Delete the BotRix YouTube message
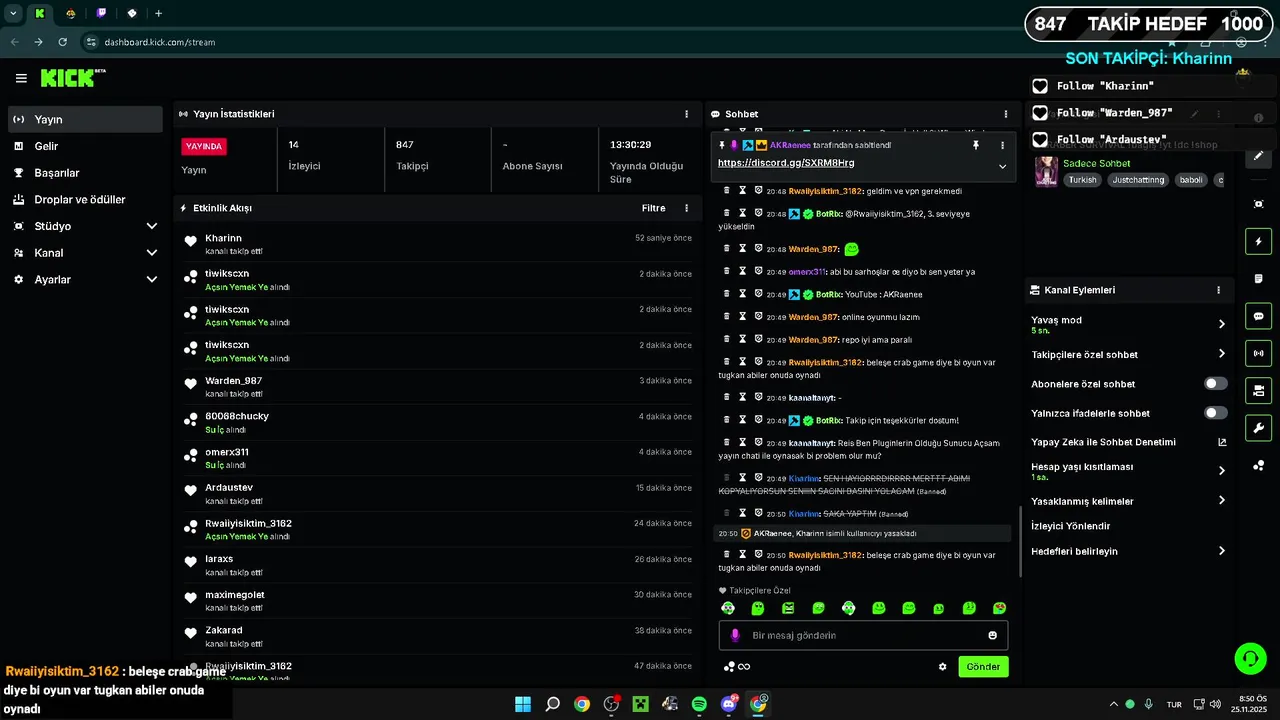 (x=727, y=294)
